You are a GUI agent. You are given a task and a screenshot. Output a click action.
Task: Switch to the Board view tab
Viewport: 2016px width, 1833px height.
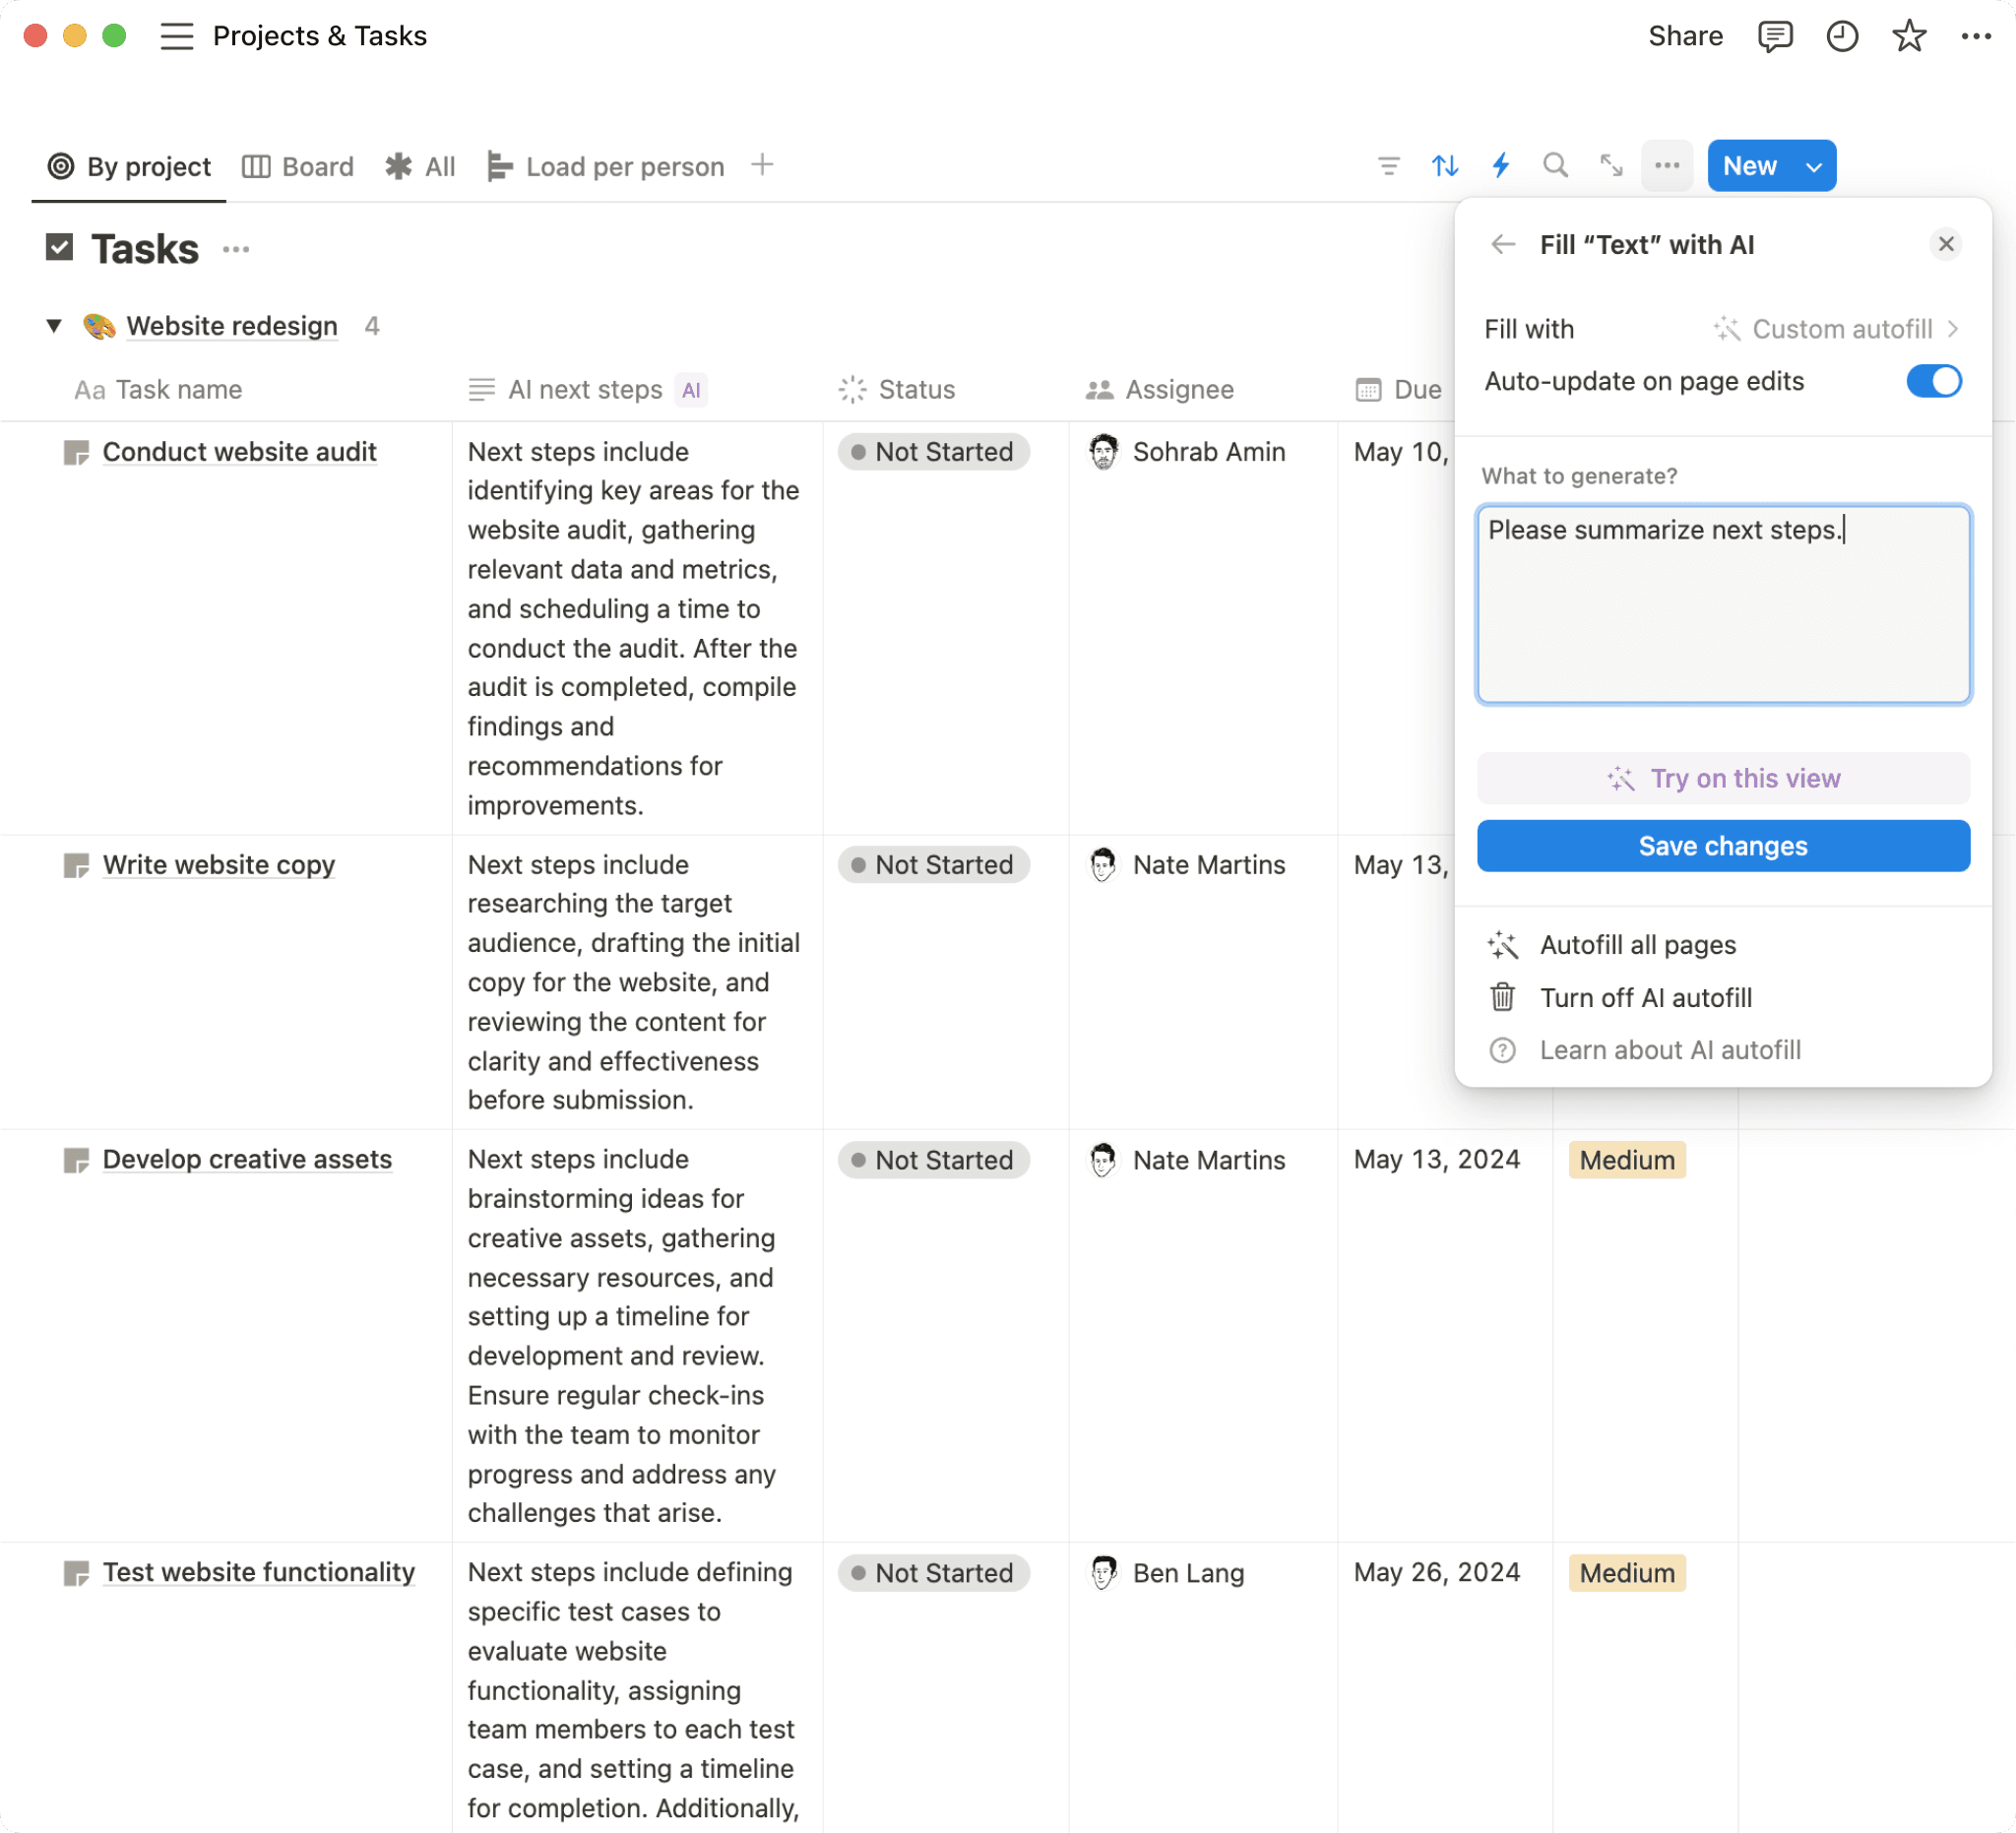click(298, 167)
